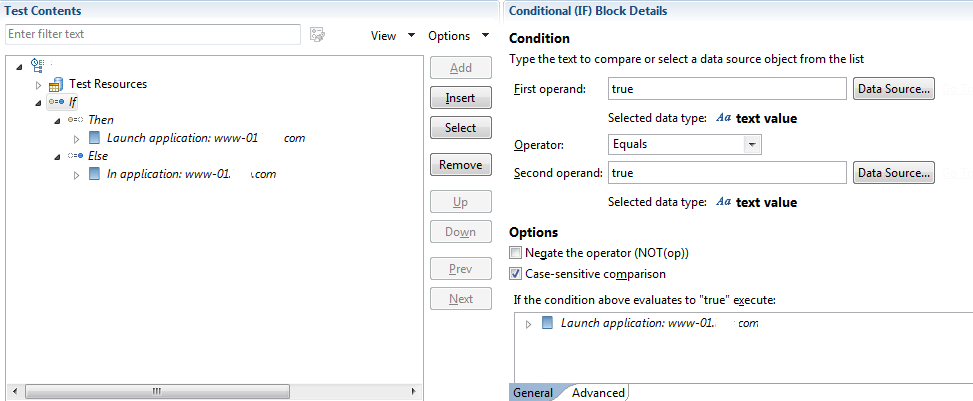Click the In application icon under Else
973x401 pixels.
94,174
